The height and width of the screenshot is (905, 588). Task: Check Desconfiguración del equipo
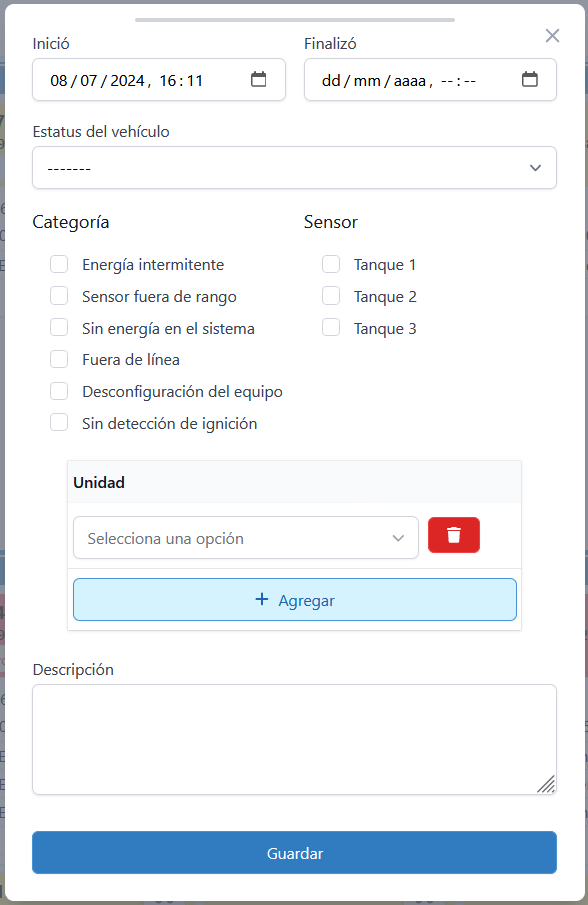pyautogui.click(x=59, y=391)
